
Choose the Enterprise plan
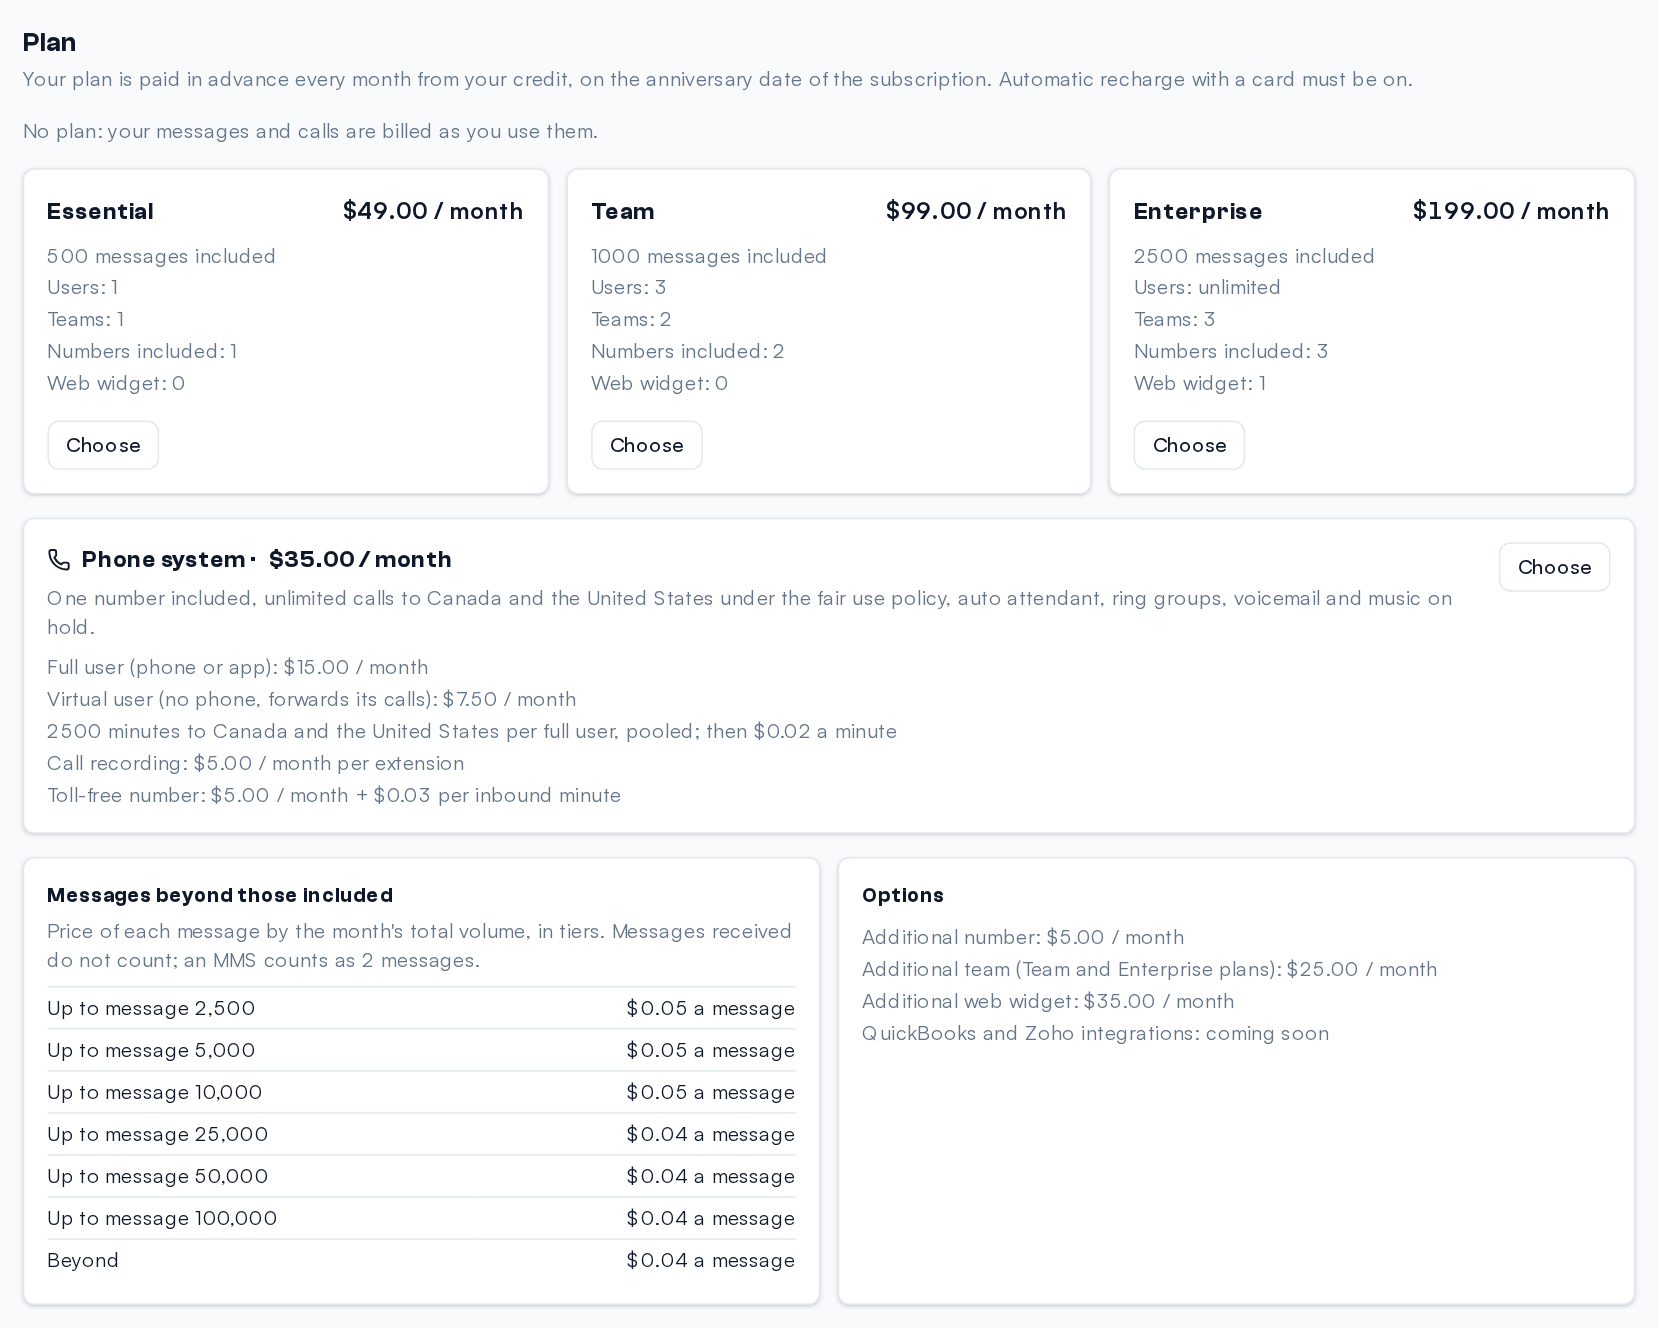click(1189, 445)
